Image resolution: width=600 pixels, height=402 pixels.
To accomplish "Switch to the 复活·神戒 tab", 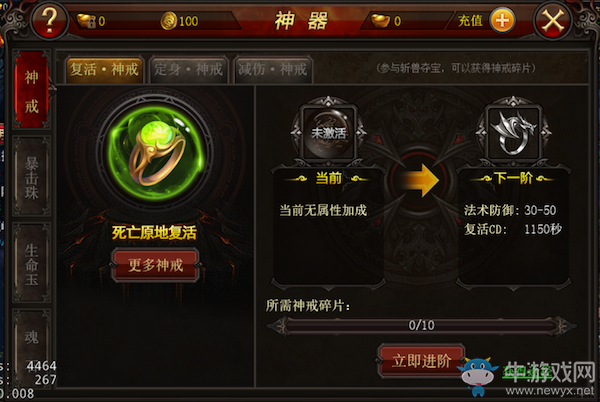I will (x=104, y=69).
